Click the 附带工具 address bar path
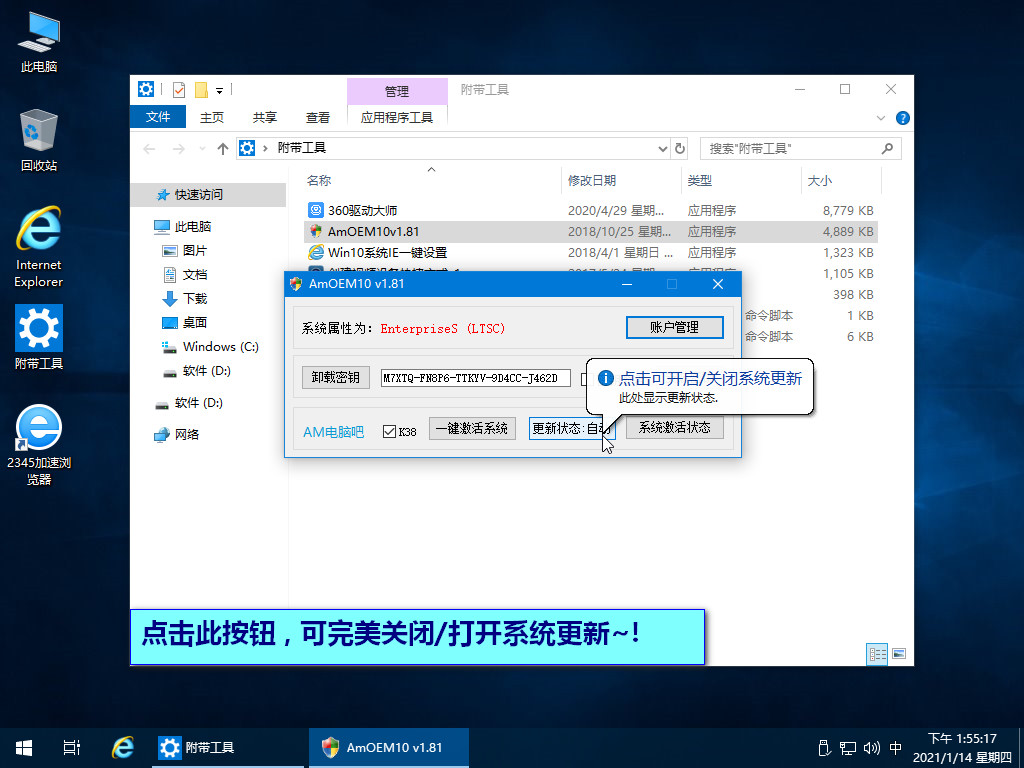 click(302, 148)
